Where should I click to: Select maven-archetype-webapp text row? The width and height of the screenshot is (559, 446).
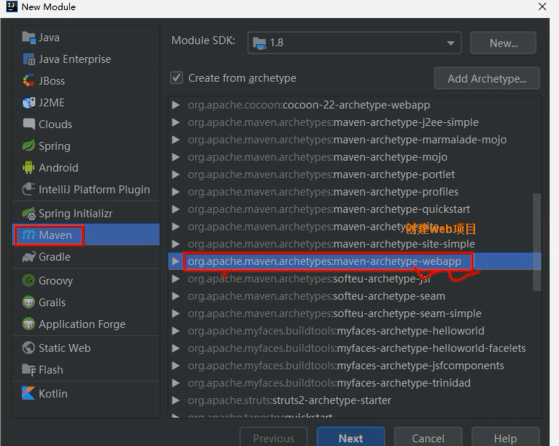(x=324, y=261)
